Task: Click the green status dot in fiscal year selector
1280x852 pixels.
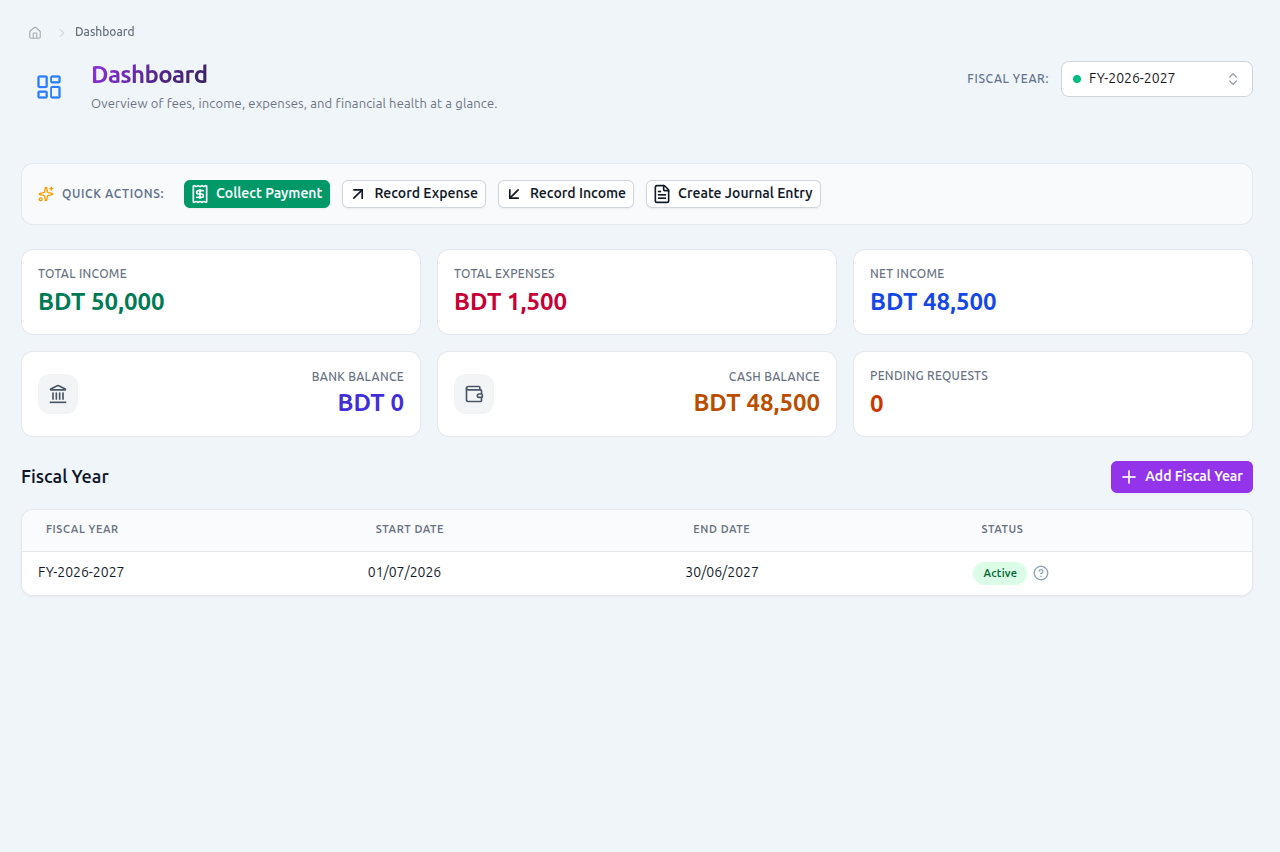Action: [1077, 78]
